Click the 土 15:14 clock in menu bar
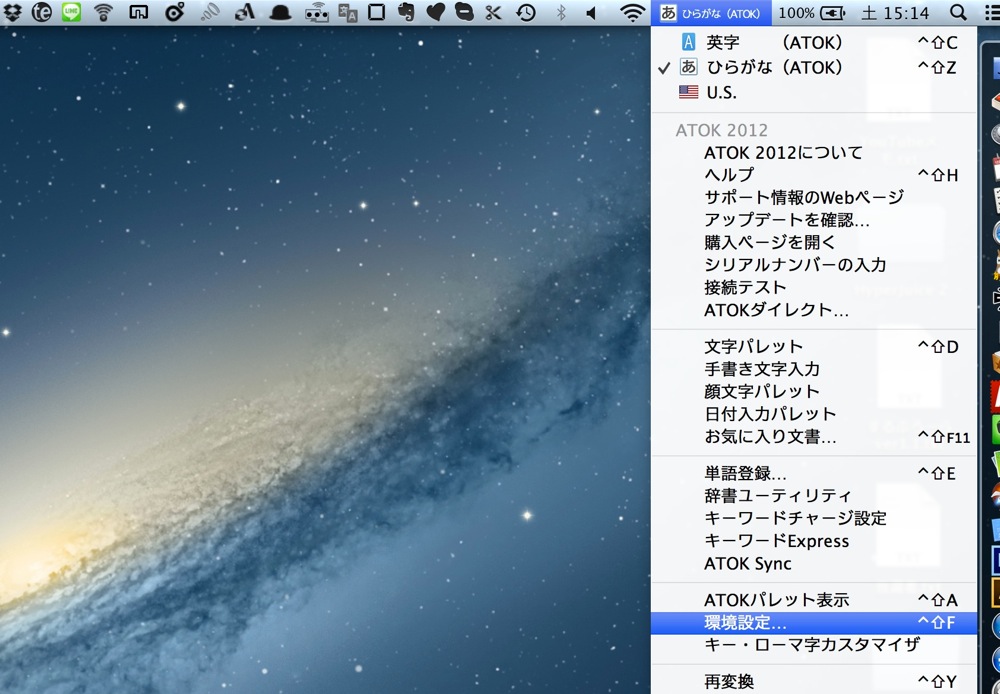This screenshot has height=694, width=1000. (895, 13)
